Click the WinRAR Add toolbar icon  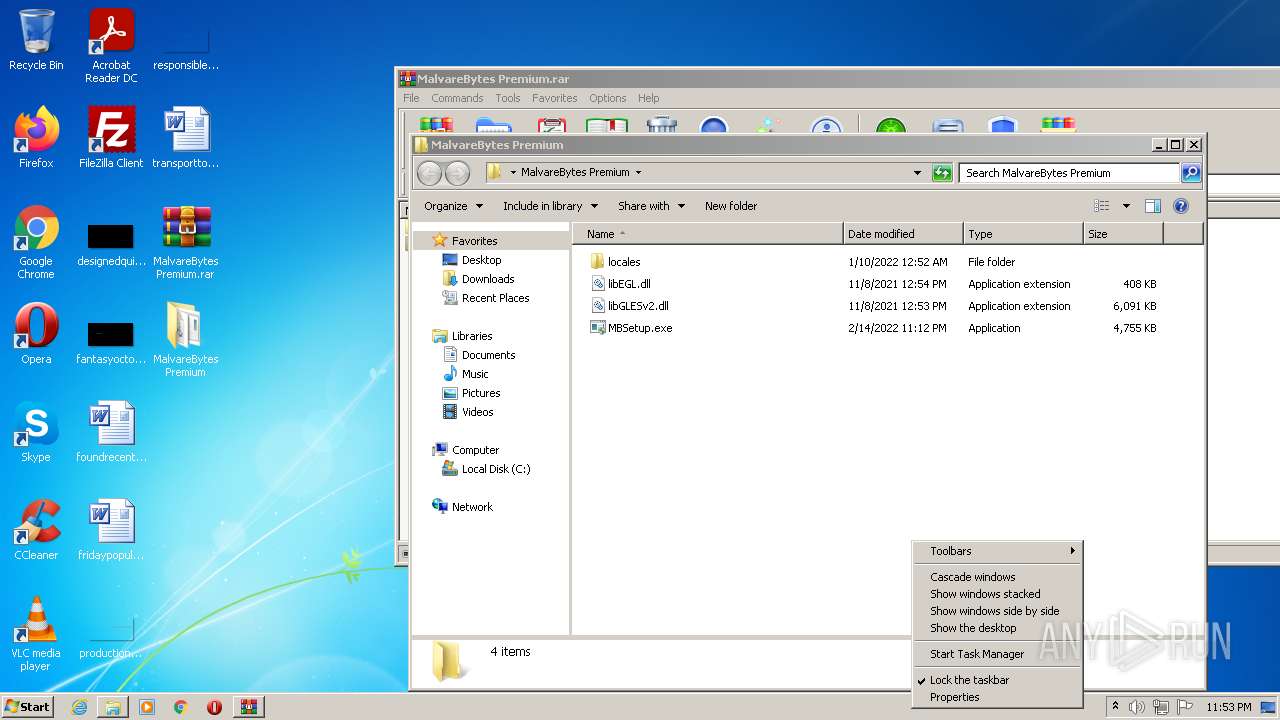click(437, 126)
